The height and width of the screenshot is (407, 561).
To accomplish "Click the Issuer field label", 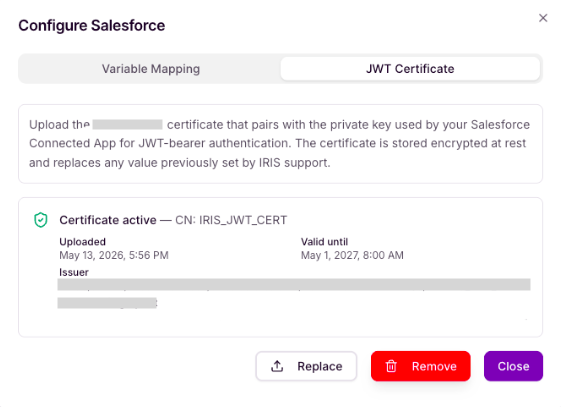I will (x=74, y=273).
